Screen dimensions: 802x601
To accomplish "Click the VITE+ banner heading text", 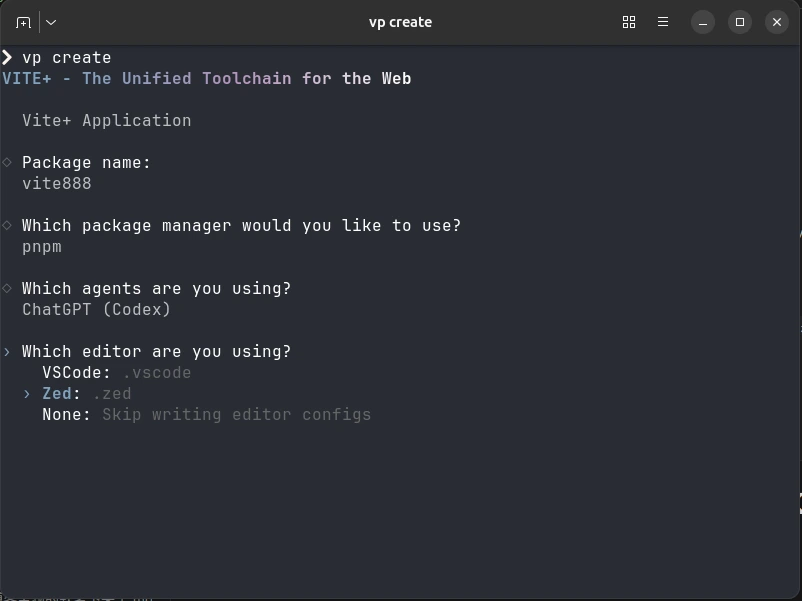I will point(207,79).
